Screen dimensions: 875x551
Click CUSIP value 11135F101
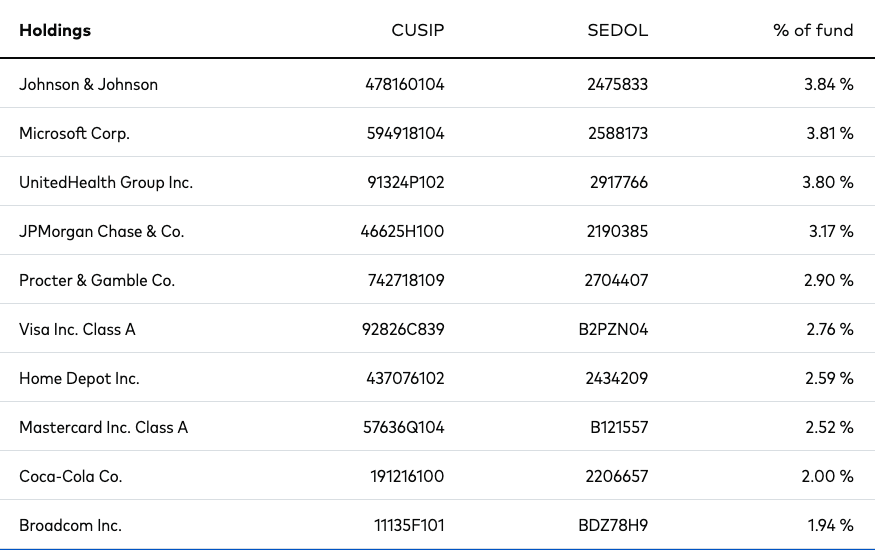click(409, 525)
